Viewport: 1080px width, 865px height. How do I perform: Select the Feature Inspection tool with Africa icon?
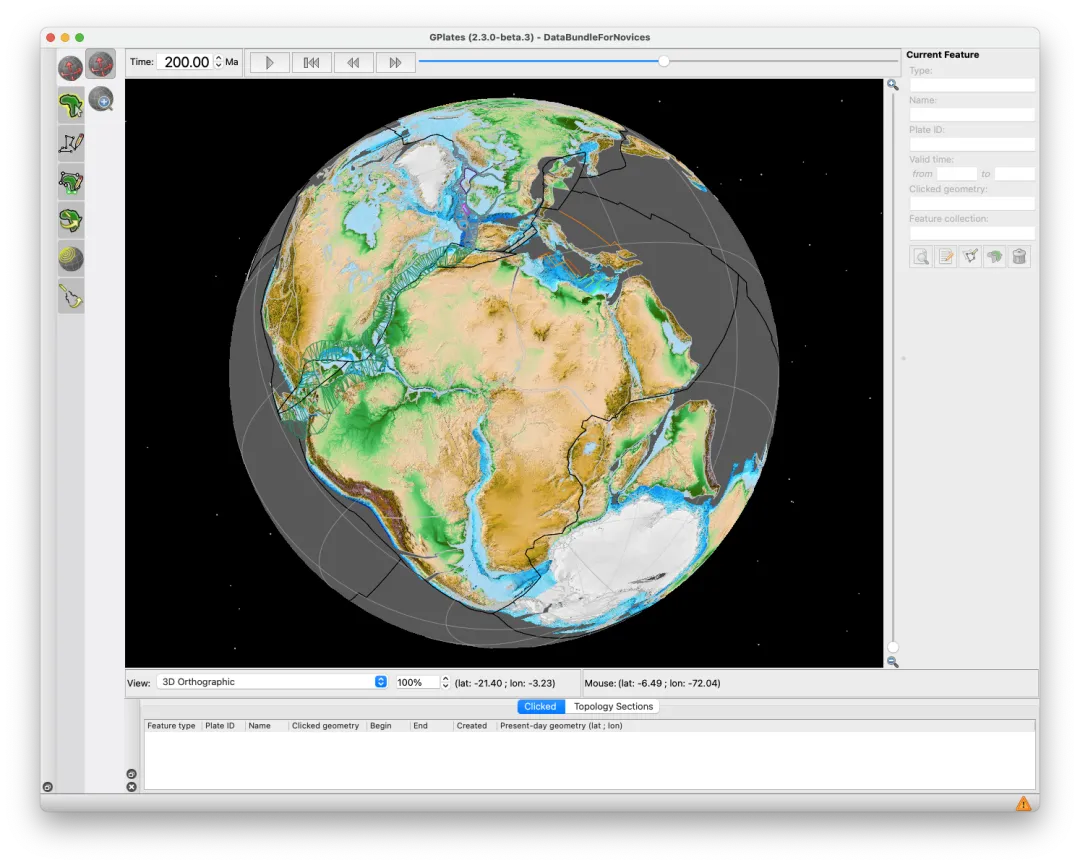pos(71,104)
